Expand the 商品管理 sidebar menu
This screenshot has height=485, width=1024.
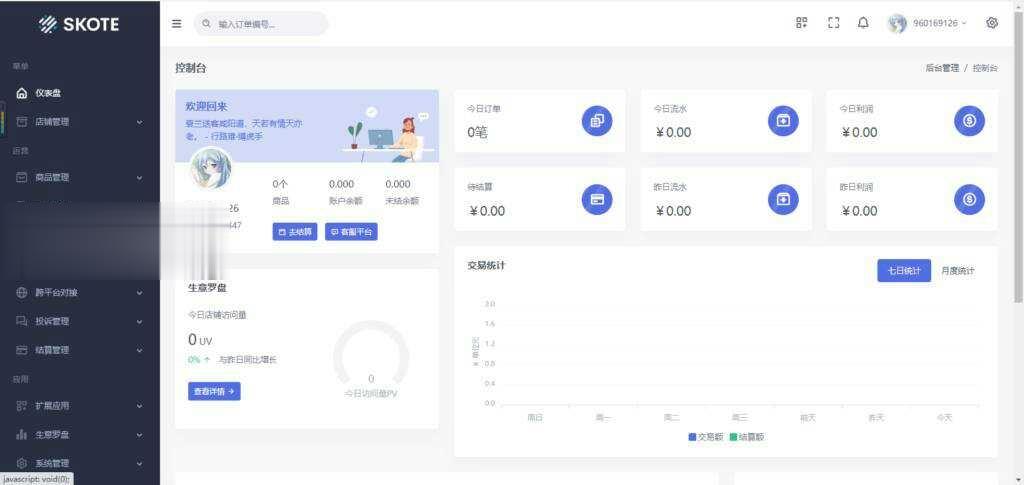78,177
